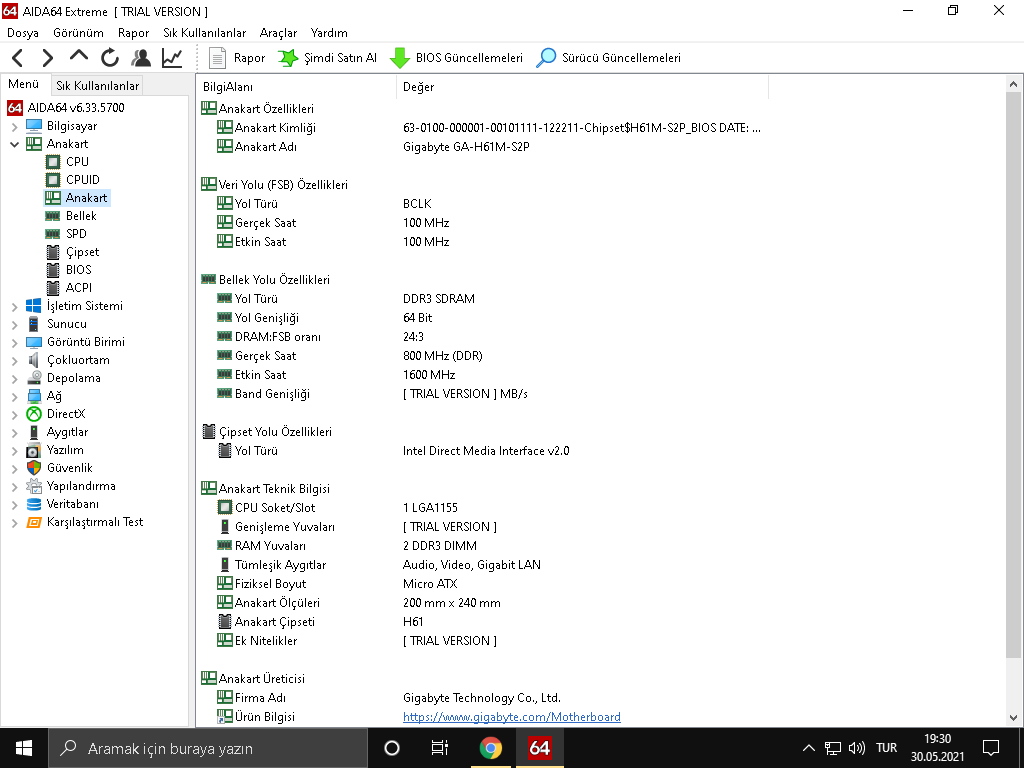Select the Fiziksel Boyut row
This screenshot has width=1024, height=768.
(x=482, y=584)
